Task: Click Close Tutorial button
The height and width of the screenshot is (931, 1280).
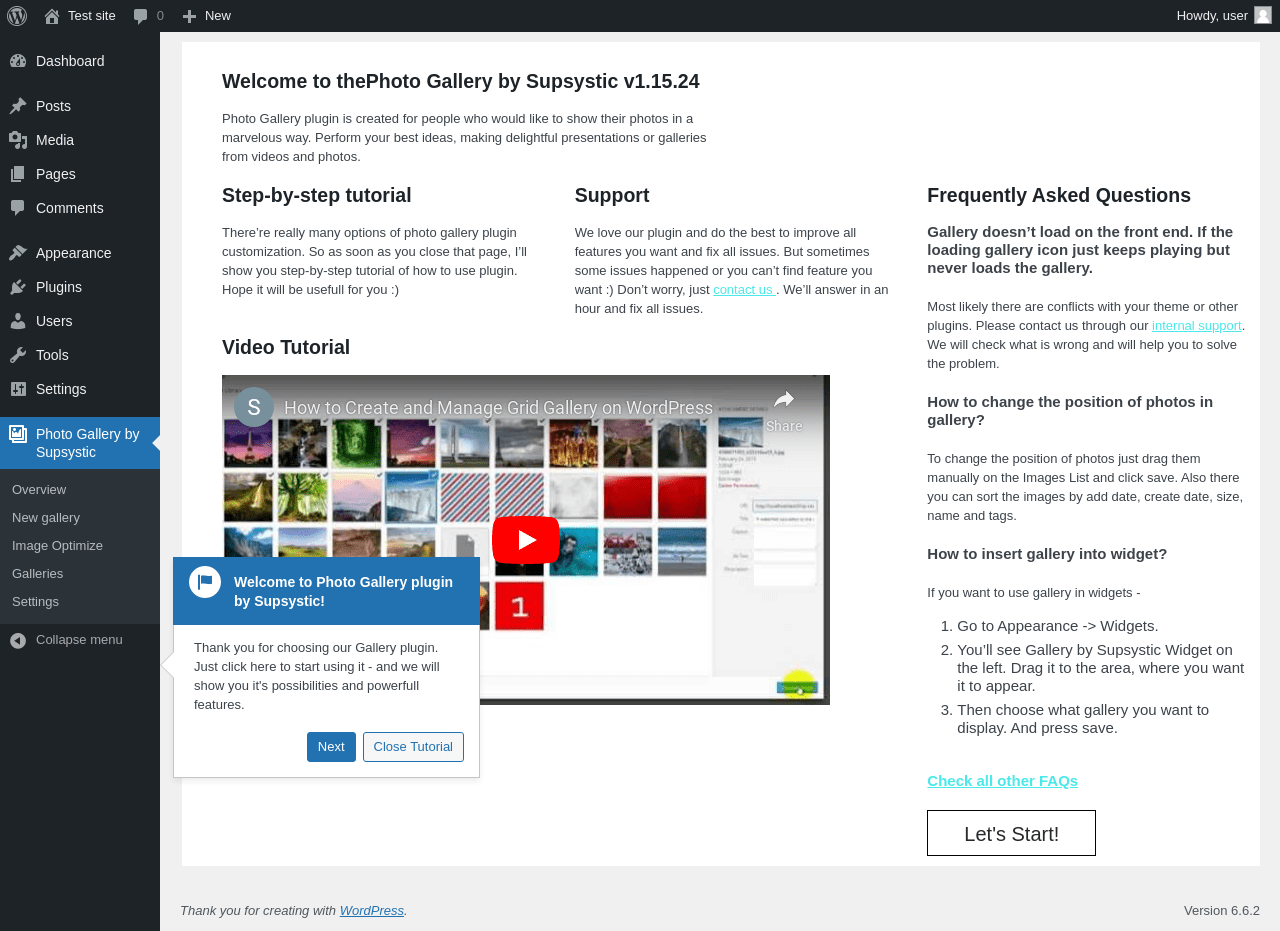Action: [413, 747]
